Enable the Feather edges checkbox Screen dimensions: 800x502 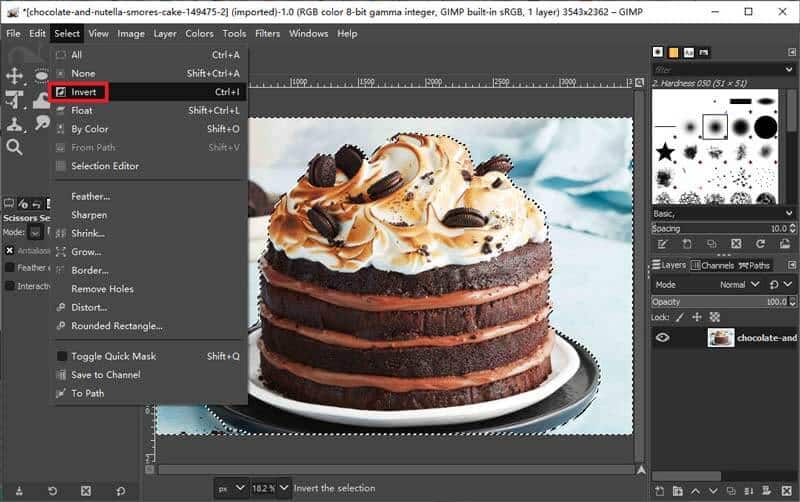[x=9, y=267]
